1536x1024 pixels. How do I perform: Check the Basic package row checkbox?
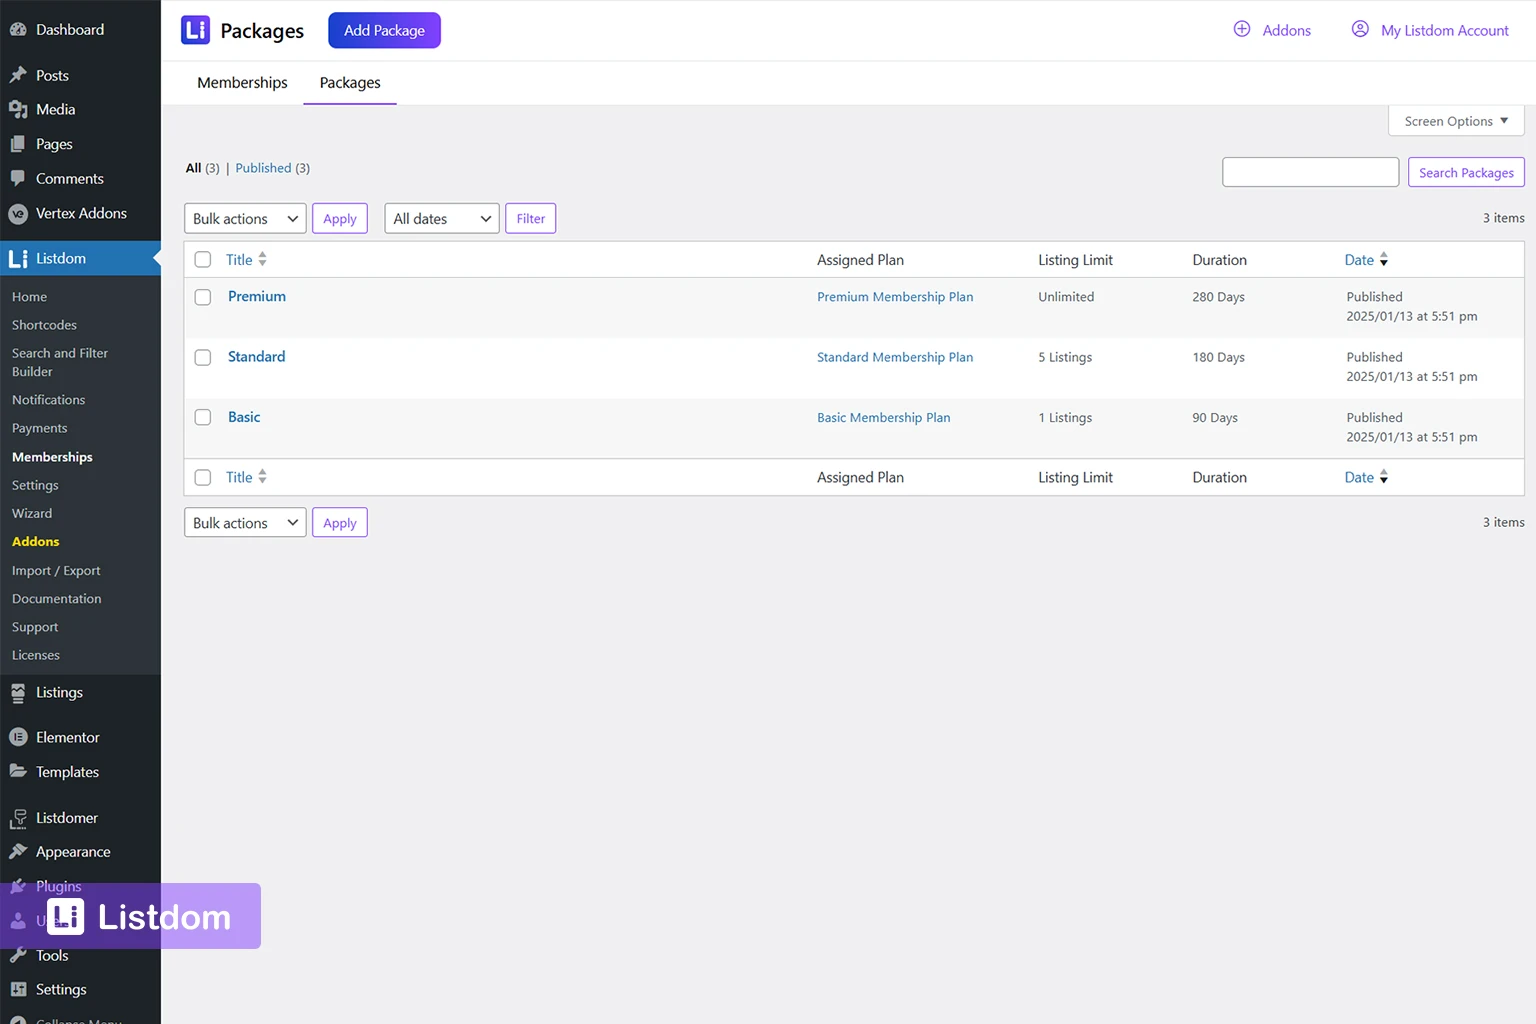click(203, 418)
